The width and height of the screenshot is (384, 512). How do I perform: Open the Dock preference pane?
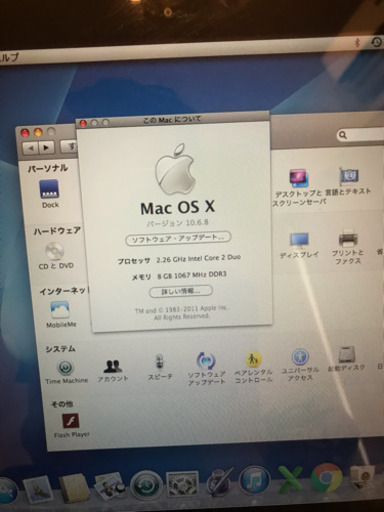(x=49, y=194)
